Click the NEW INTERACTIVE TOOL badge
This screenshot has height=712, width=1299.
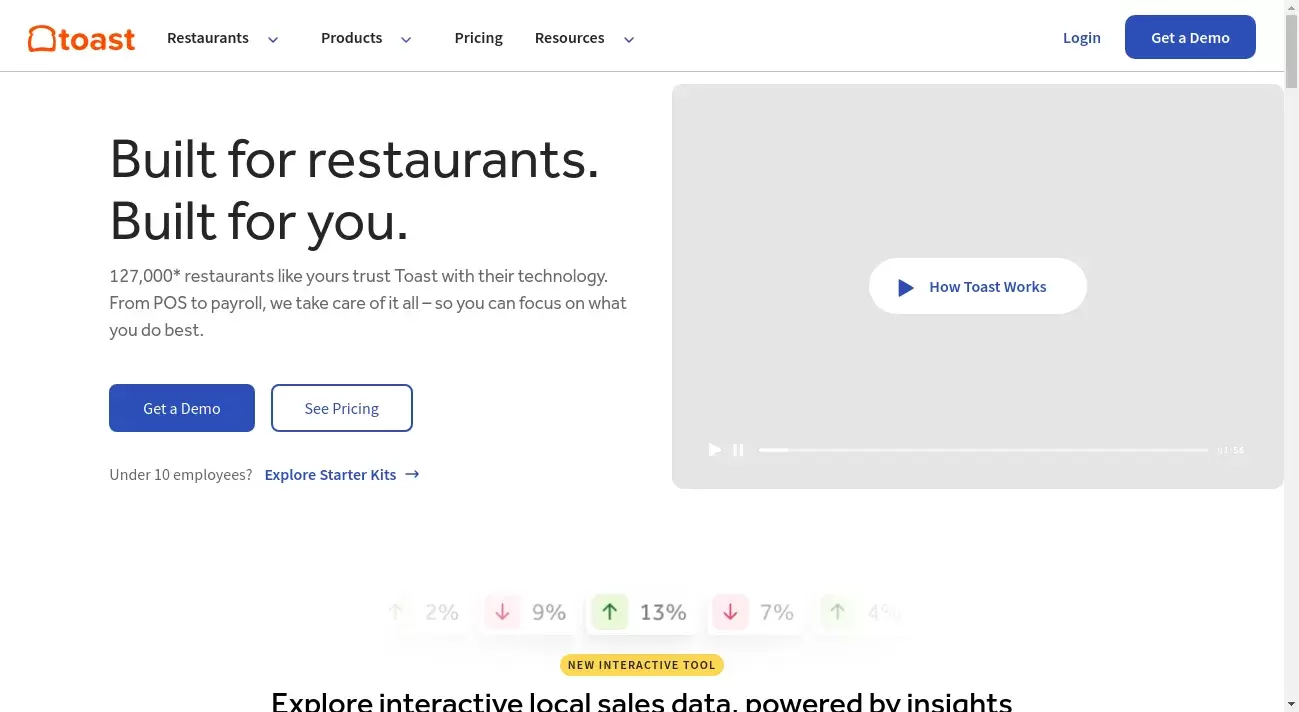point(641,664)
